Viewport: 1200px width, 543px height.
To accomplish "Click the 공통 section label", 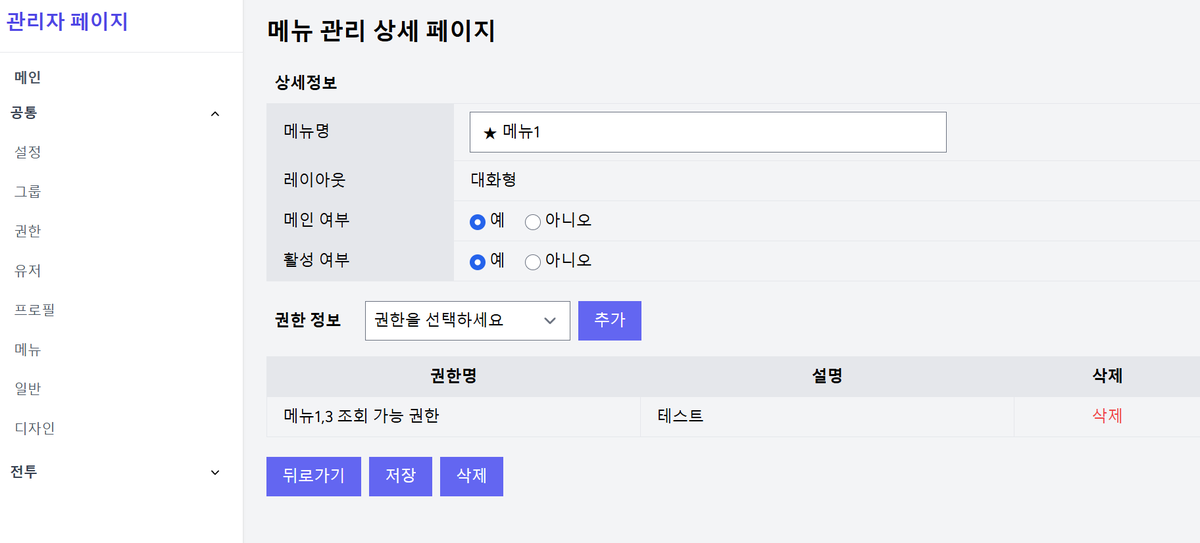I will pyautogui.click(x=24, y=113).
